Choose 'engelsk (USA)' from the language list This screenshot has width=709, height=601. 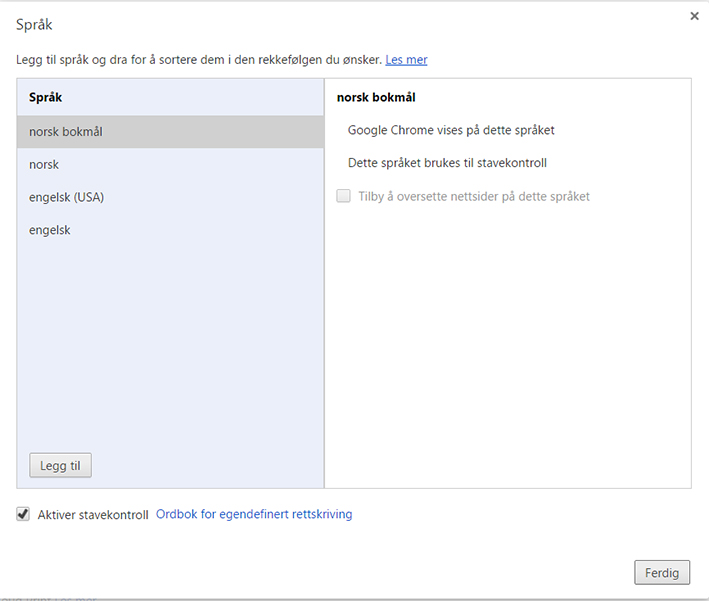(x=66, y=197)
